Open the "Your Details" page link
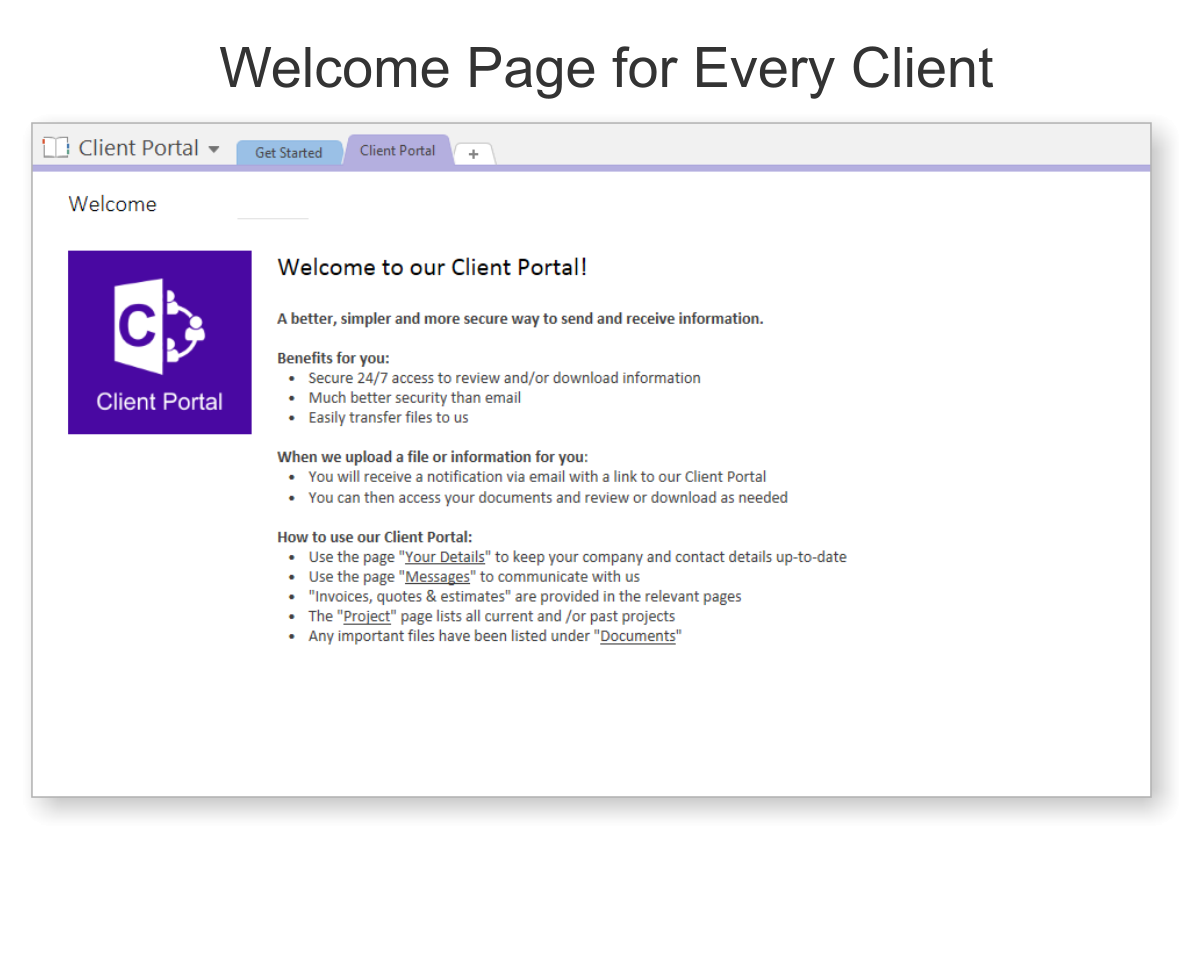Screen dimensions: 1203x980 pyautogui.click(x=445, y=557)
